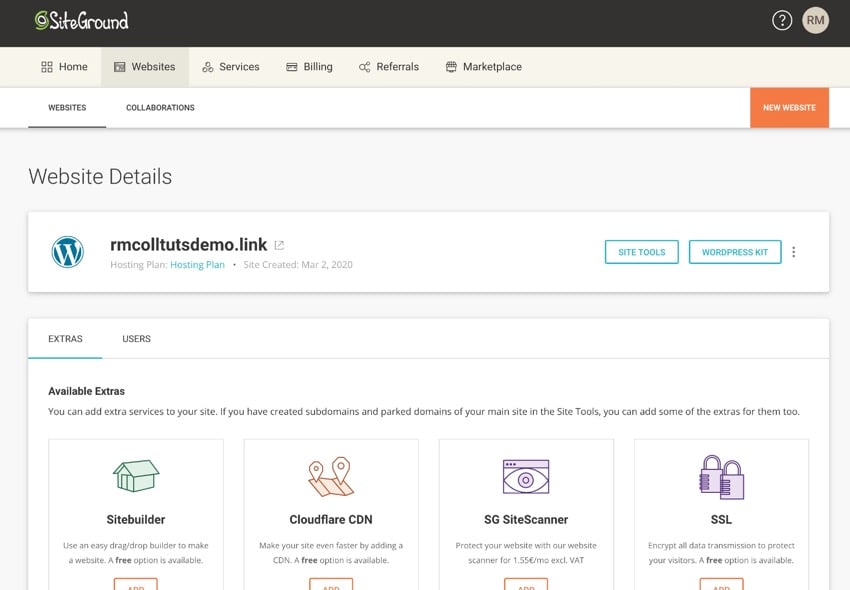Click the WordPress logo beside rmcolltutsdemo.link

point(67,252)
